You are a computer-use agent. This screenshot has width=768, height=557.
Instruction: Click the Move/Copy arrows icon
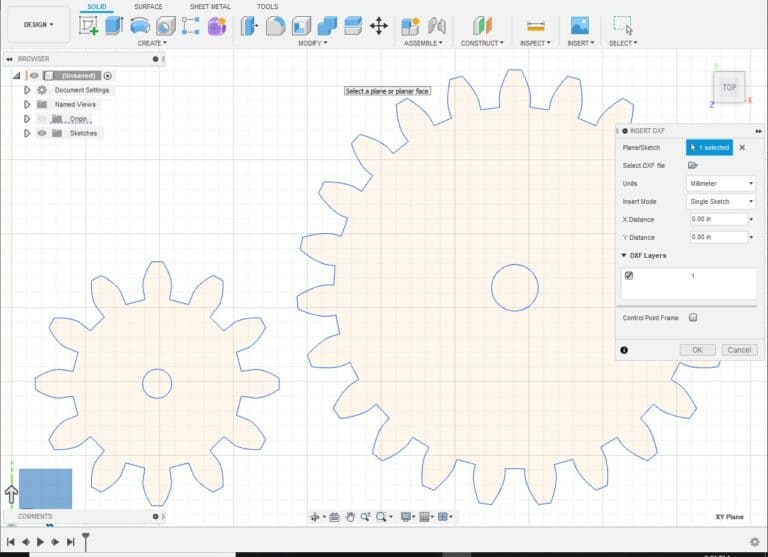coord(379,26)
